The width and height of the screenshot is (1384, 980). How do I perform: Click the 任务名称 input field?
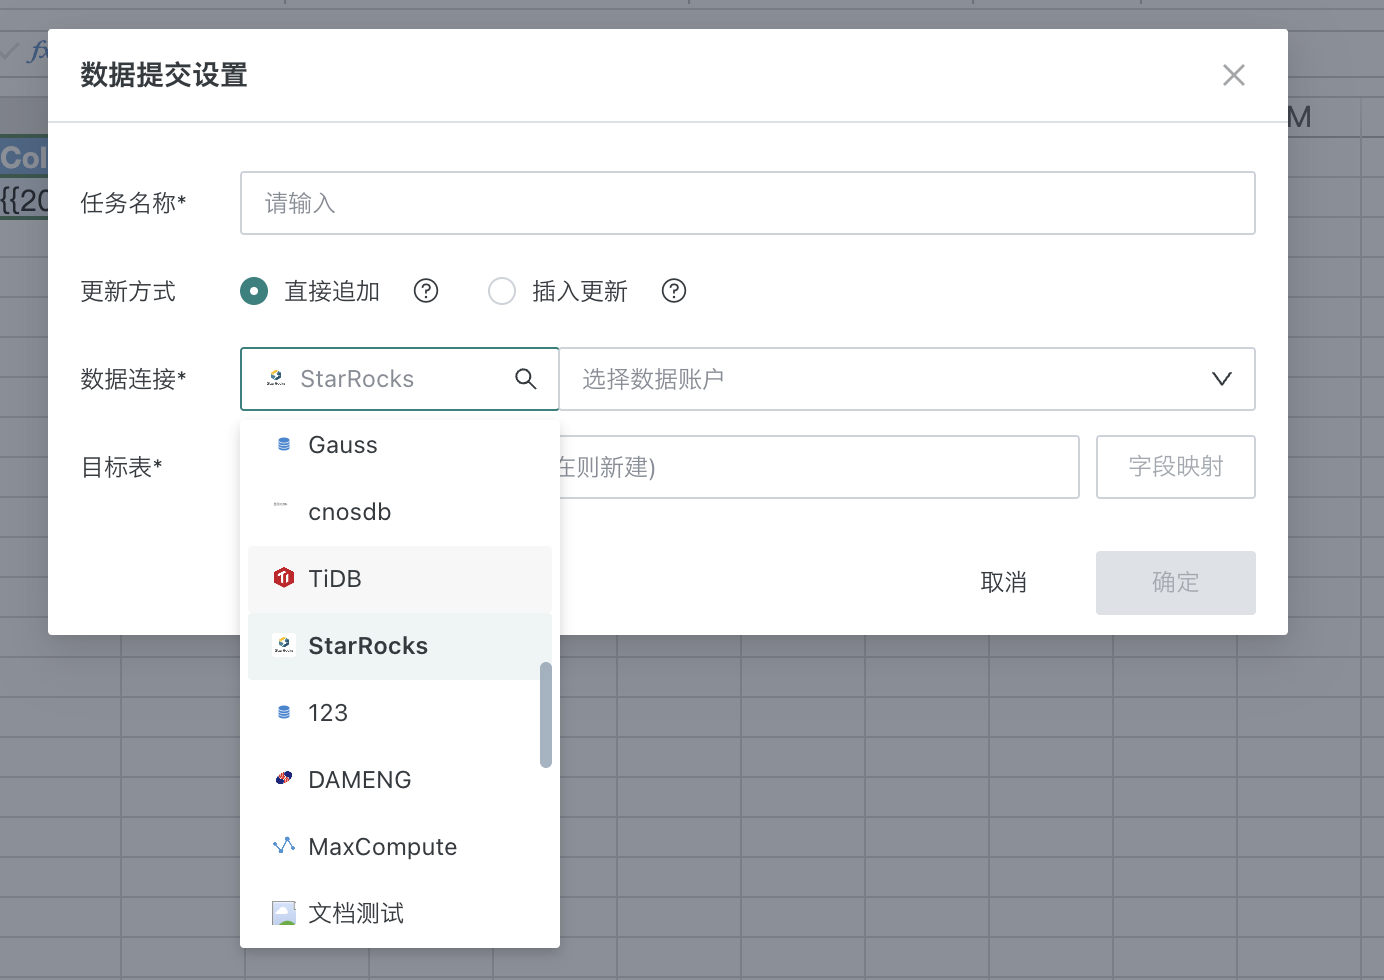point(747,203)
